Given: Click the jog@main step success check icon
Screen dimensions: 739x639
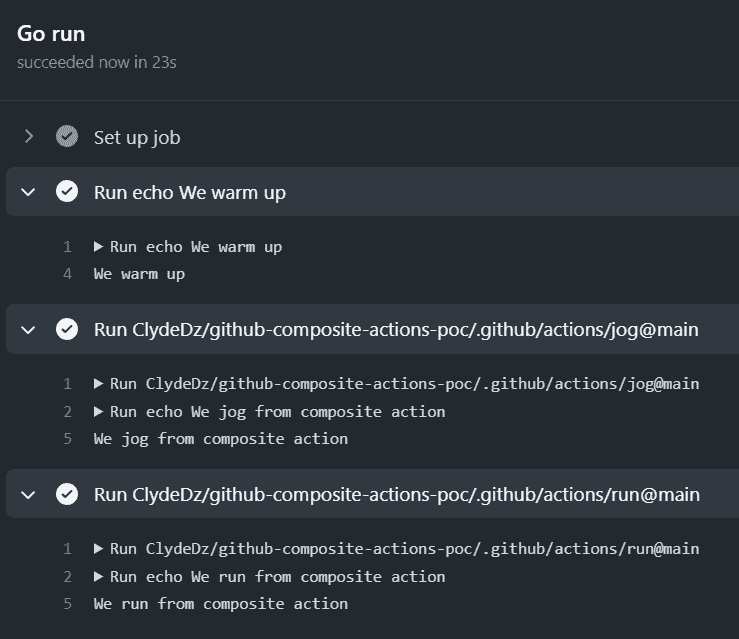Looking at the screenshot, I should pos(67,329).
